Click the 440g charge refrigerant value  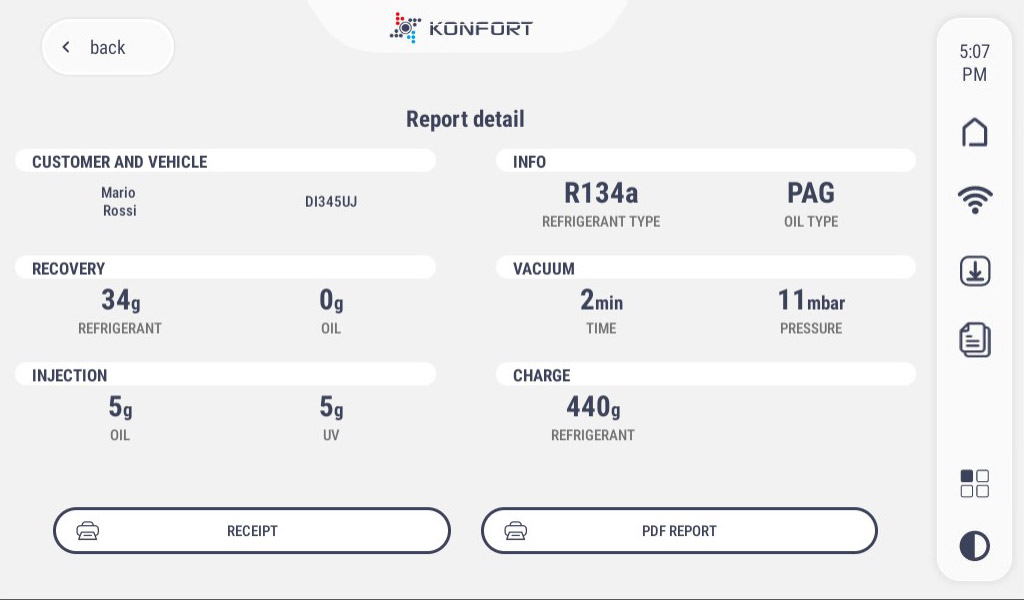click(x=593, y=407)
